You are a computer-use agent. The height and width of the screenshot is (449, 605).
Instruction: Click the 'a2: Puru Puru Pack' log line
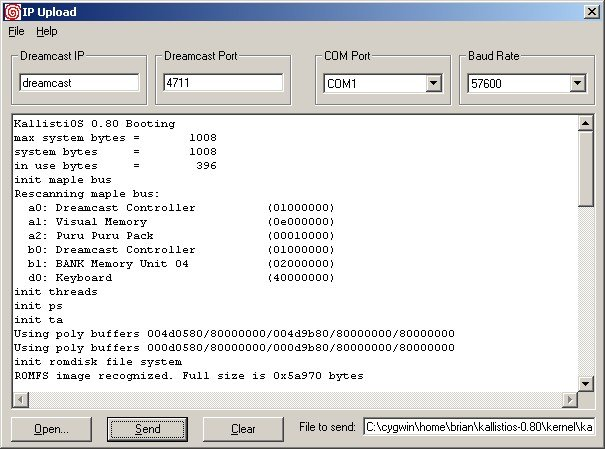click(181, 236)
